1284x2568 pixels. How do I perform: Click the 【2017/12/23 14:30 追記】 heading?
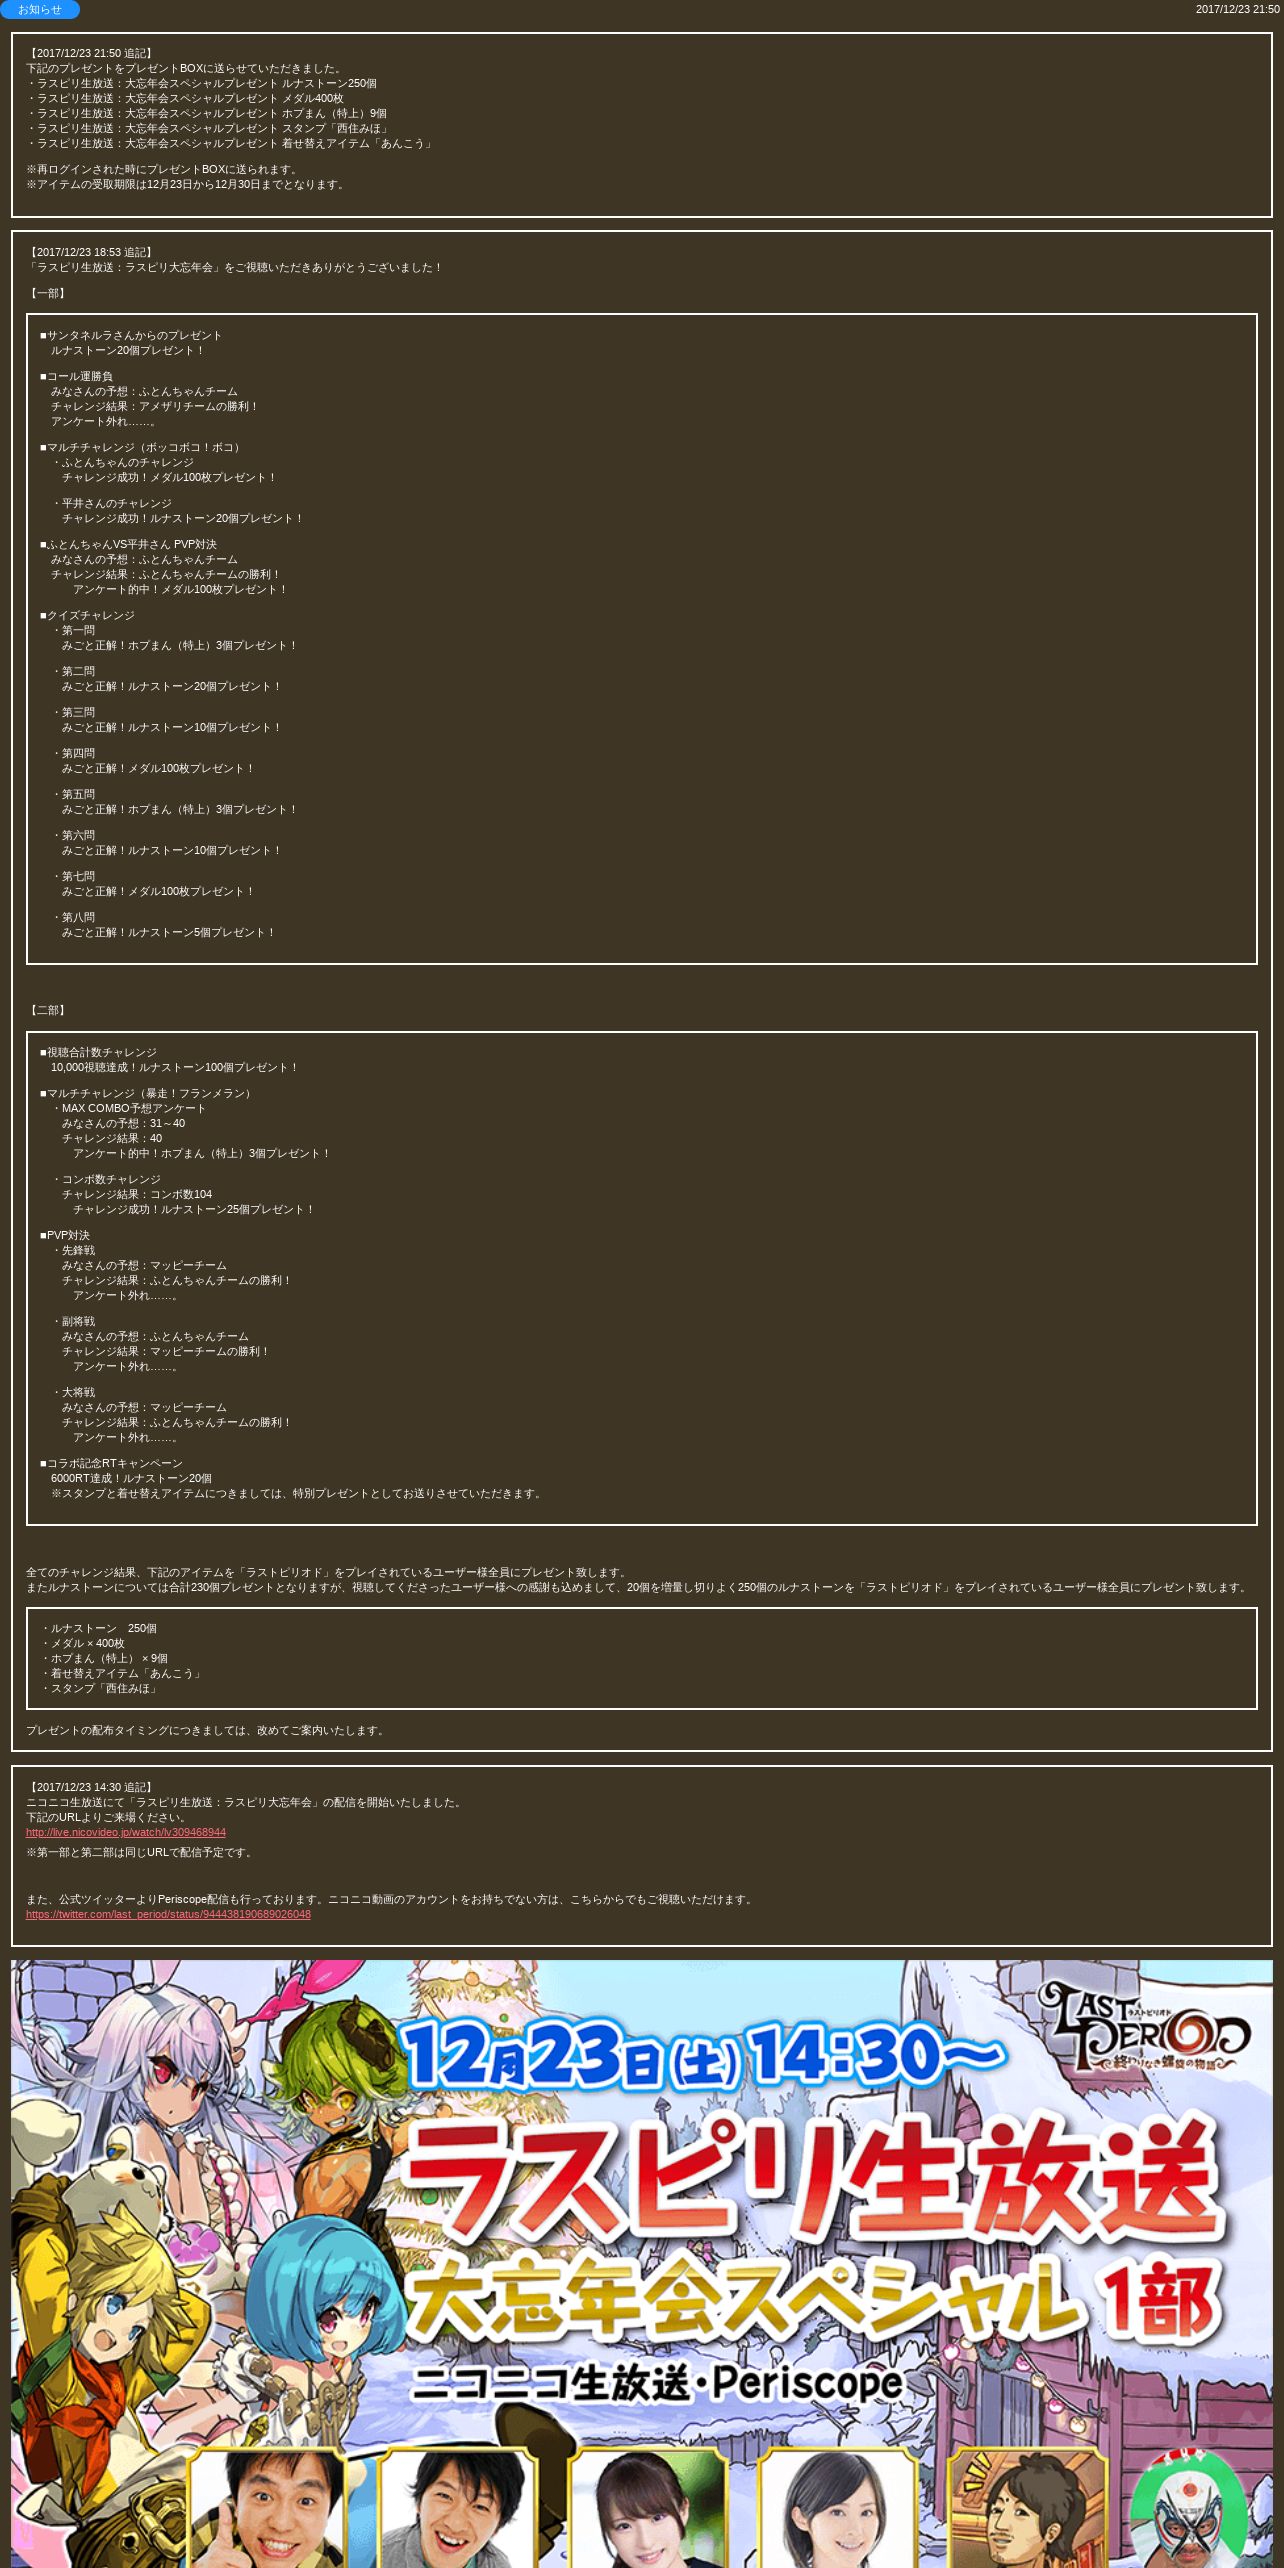tap(90, 1787)
